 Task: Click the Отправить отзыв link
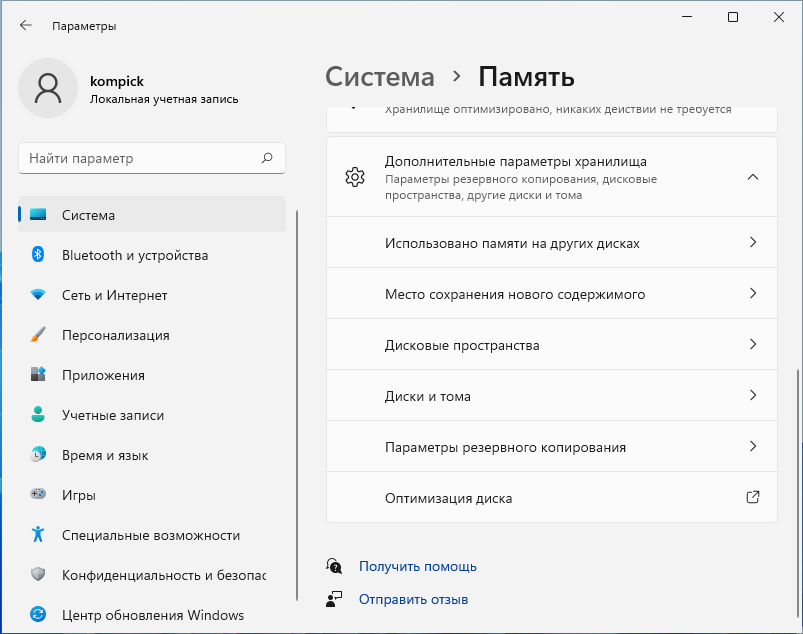click(x=413, y=599)
